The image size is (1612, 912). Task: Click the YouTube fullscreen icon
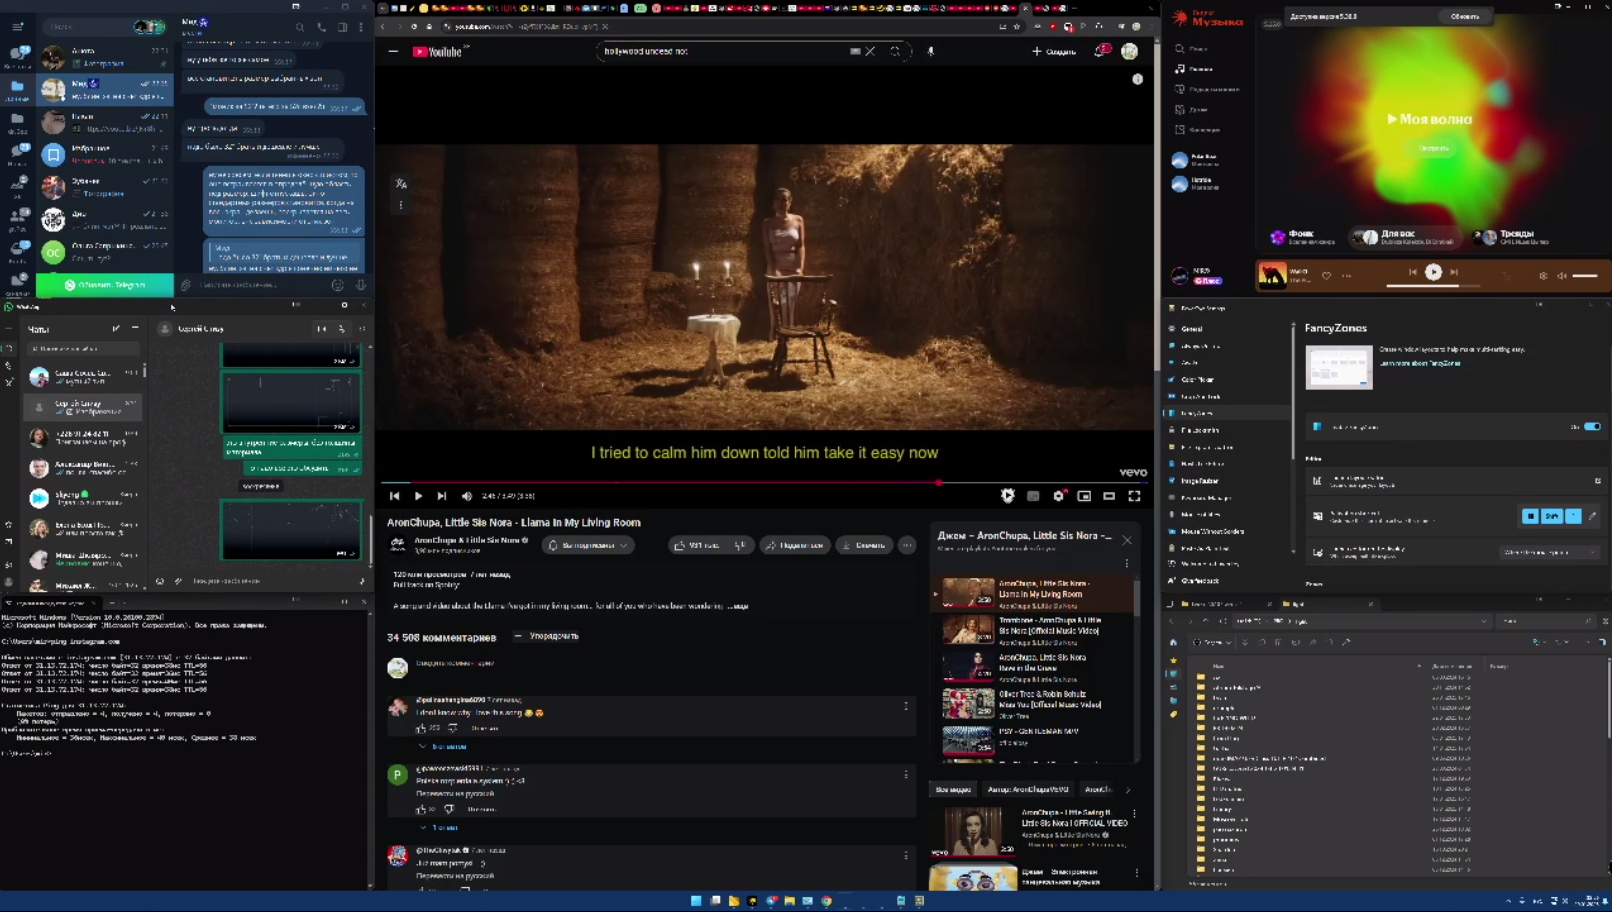tap(1134, 496)
